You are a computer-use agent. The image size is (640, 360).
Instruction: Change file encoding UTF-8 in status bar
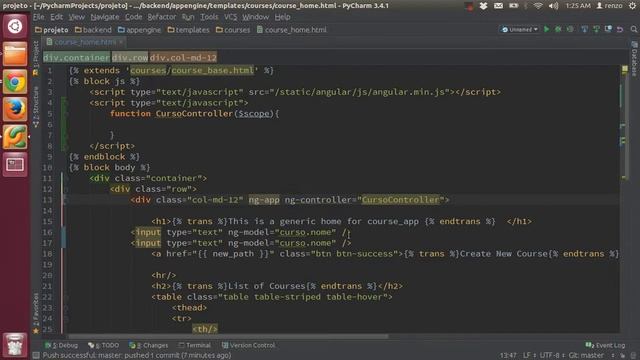coord(552,356)
